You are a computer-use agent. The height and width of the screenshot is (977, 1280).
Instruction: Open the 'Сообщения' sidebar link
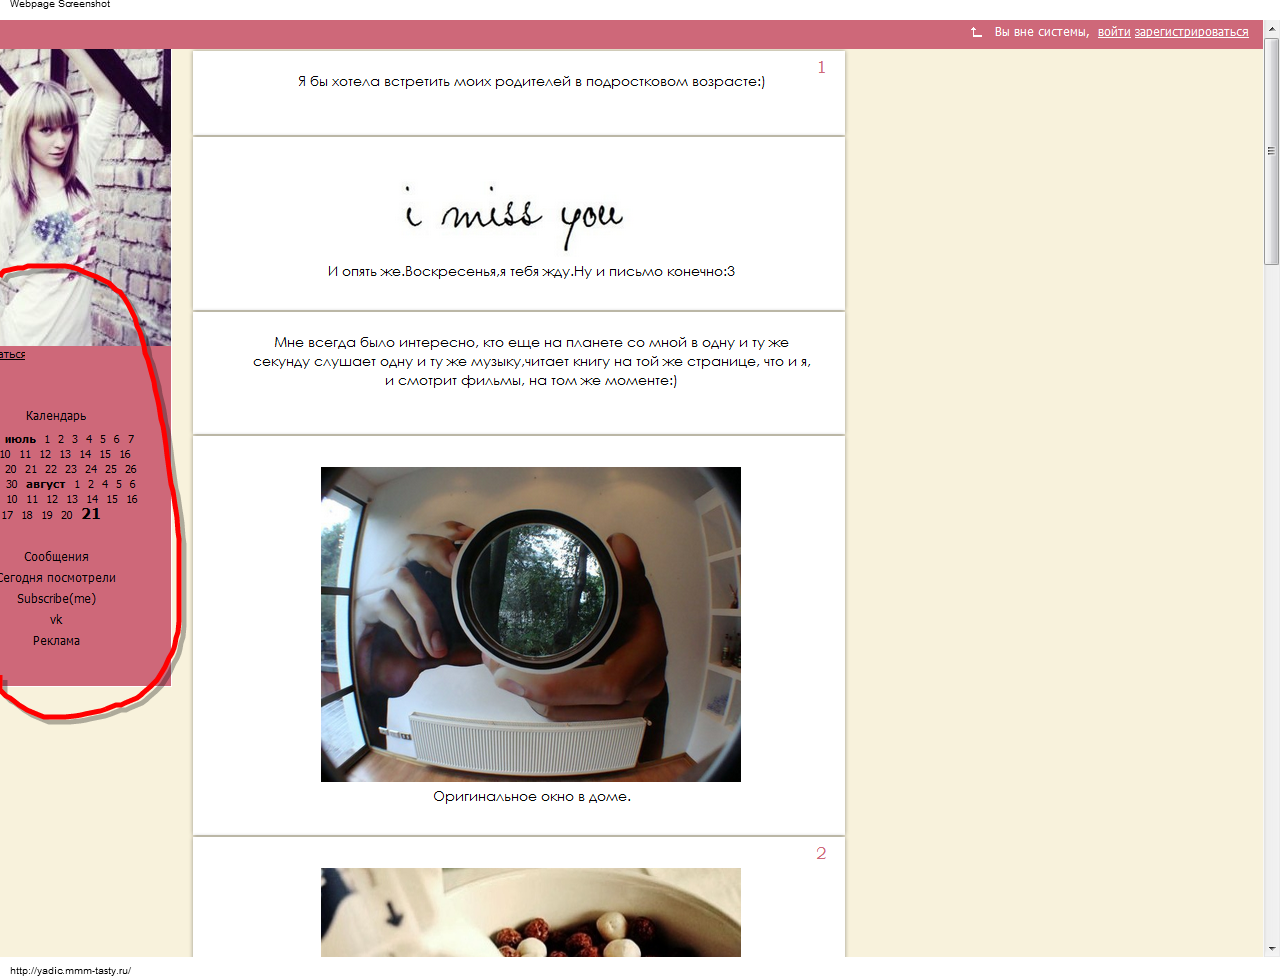pyautogui.click(x=56, y=557)
